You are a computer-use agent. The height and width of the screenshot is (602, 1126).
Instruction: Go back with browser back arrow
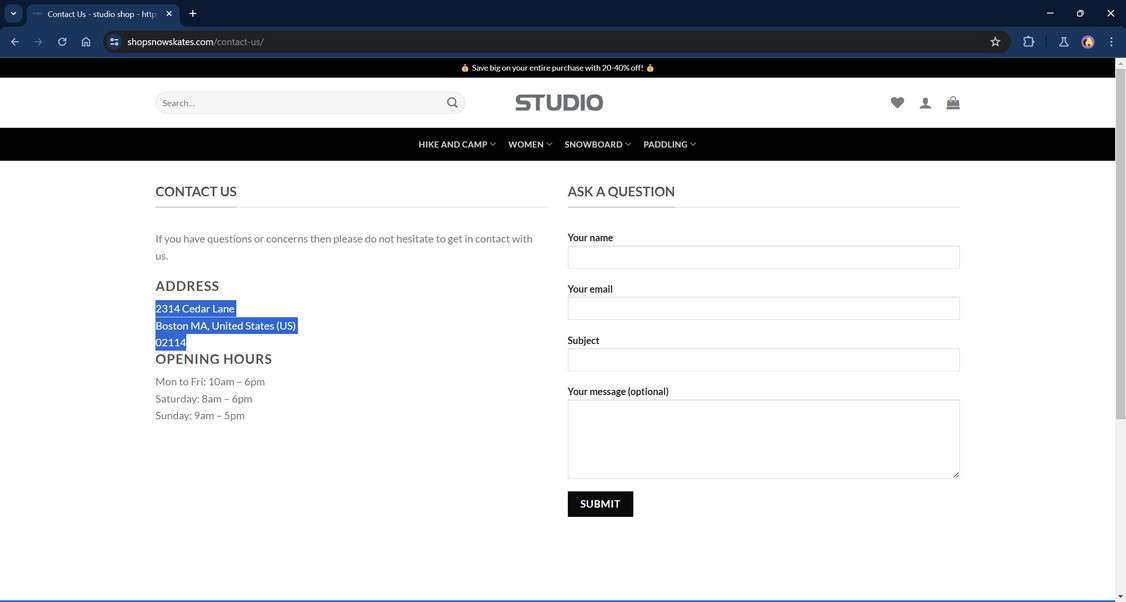(x=14, y=42)
